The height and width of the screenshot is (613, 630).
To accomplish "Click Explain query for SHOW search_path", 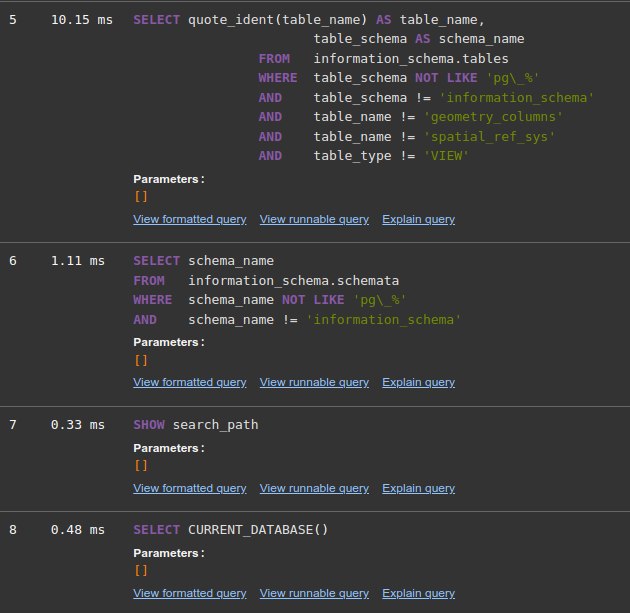I will click(x=418, y=488).
